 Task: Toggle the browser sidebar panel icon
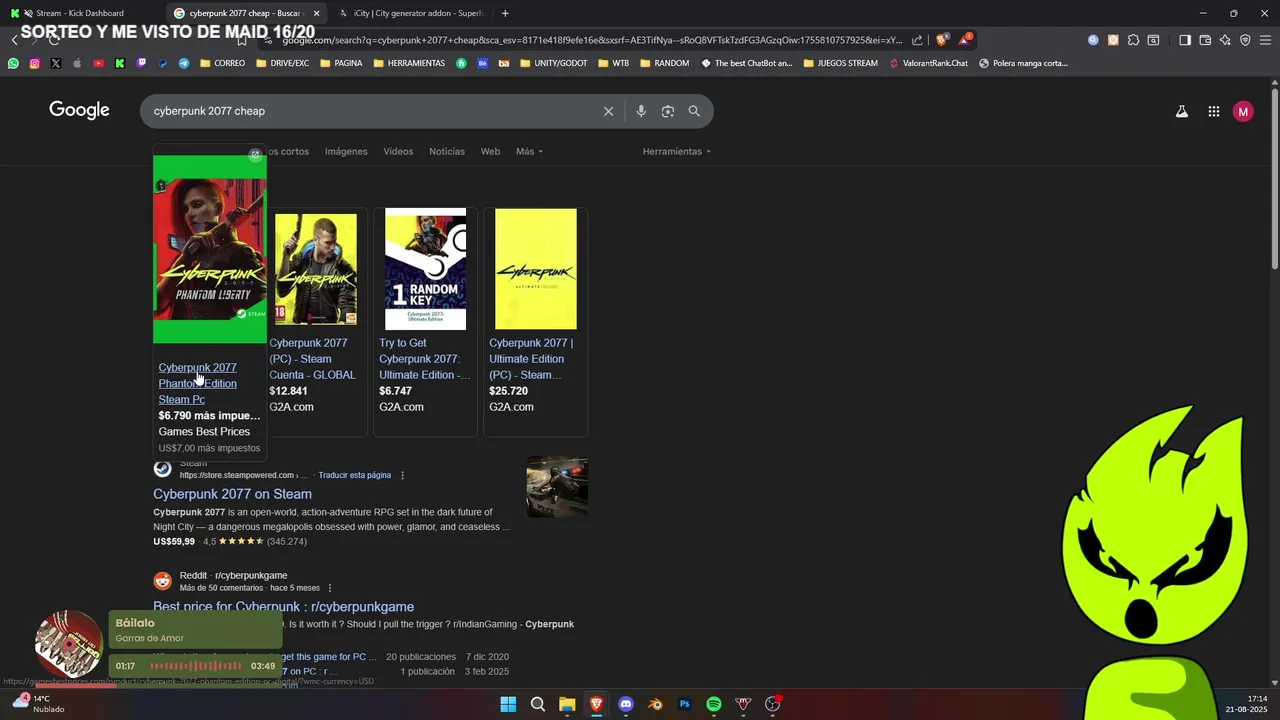pyautogui.click(x=1185, y=40)
